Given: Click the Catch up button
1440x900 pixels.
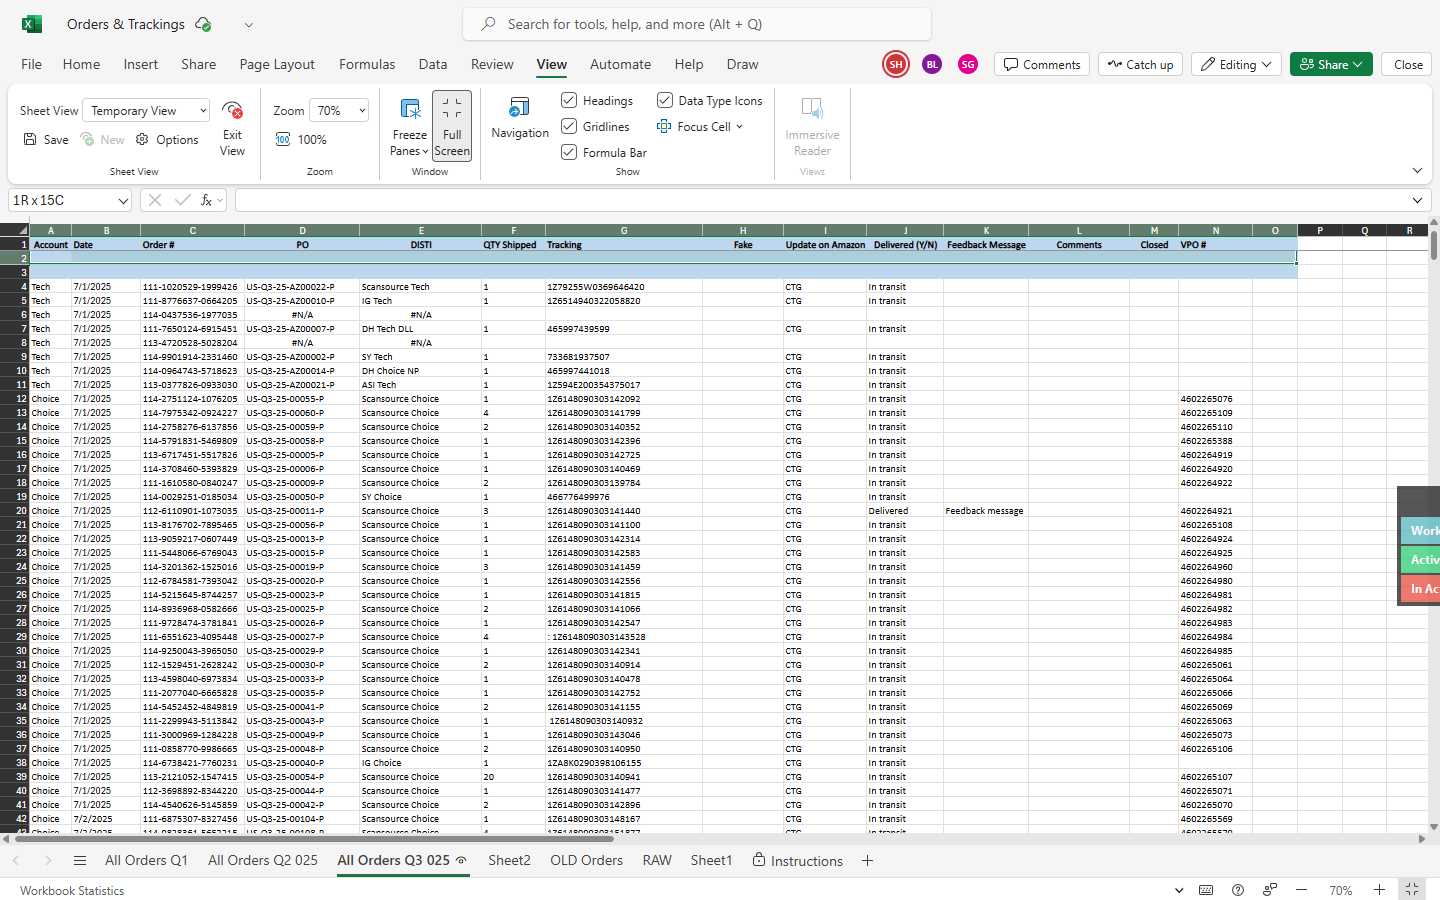Looking at the screenshot, I should click(1140, 64).
